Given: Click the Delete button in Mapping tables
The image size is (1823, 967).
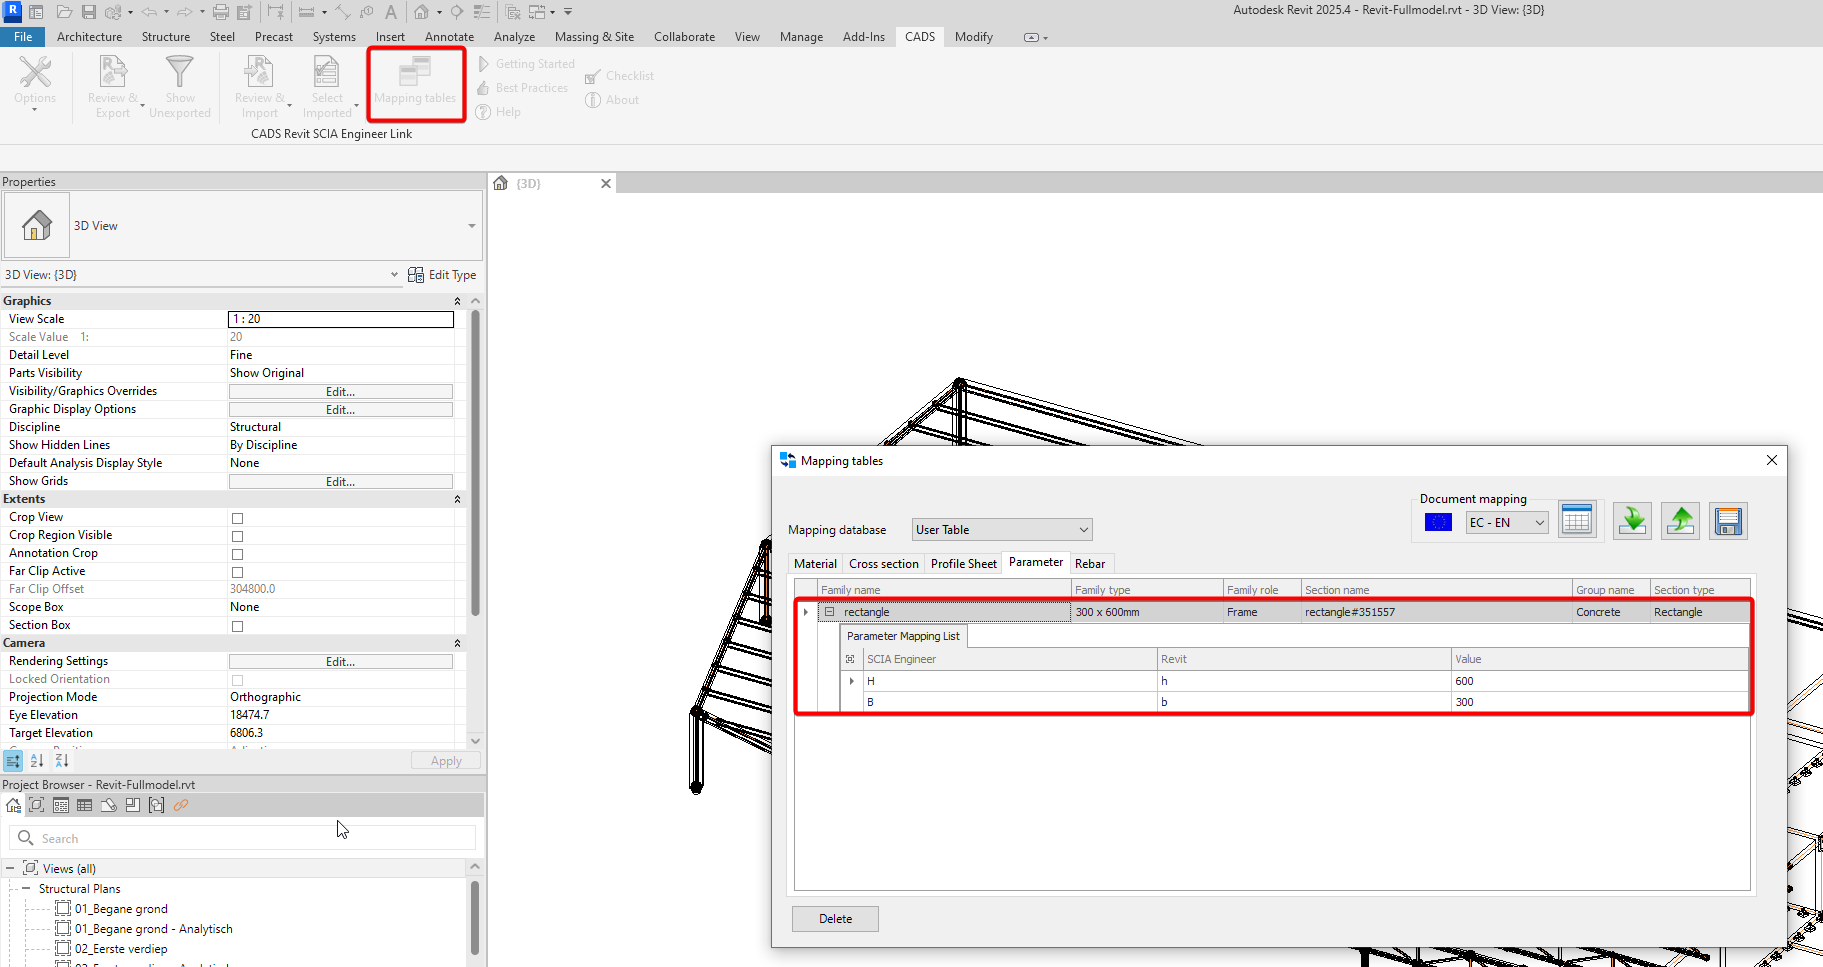Looking at the screenshot, I should pyautogui.click(x=835, y=919).
